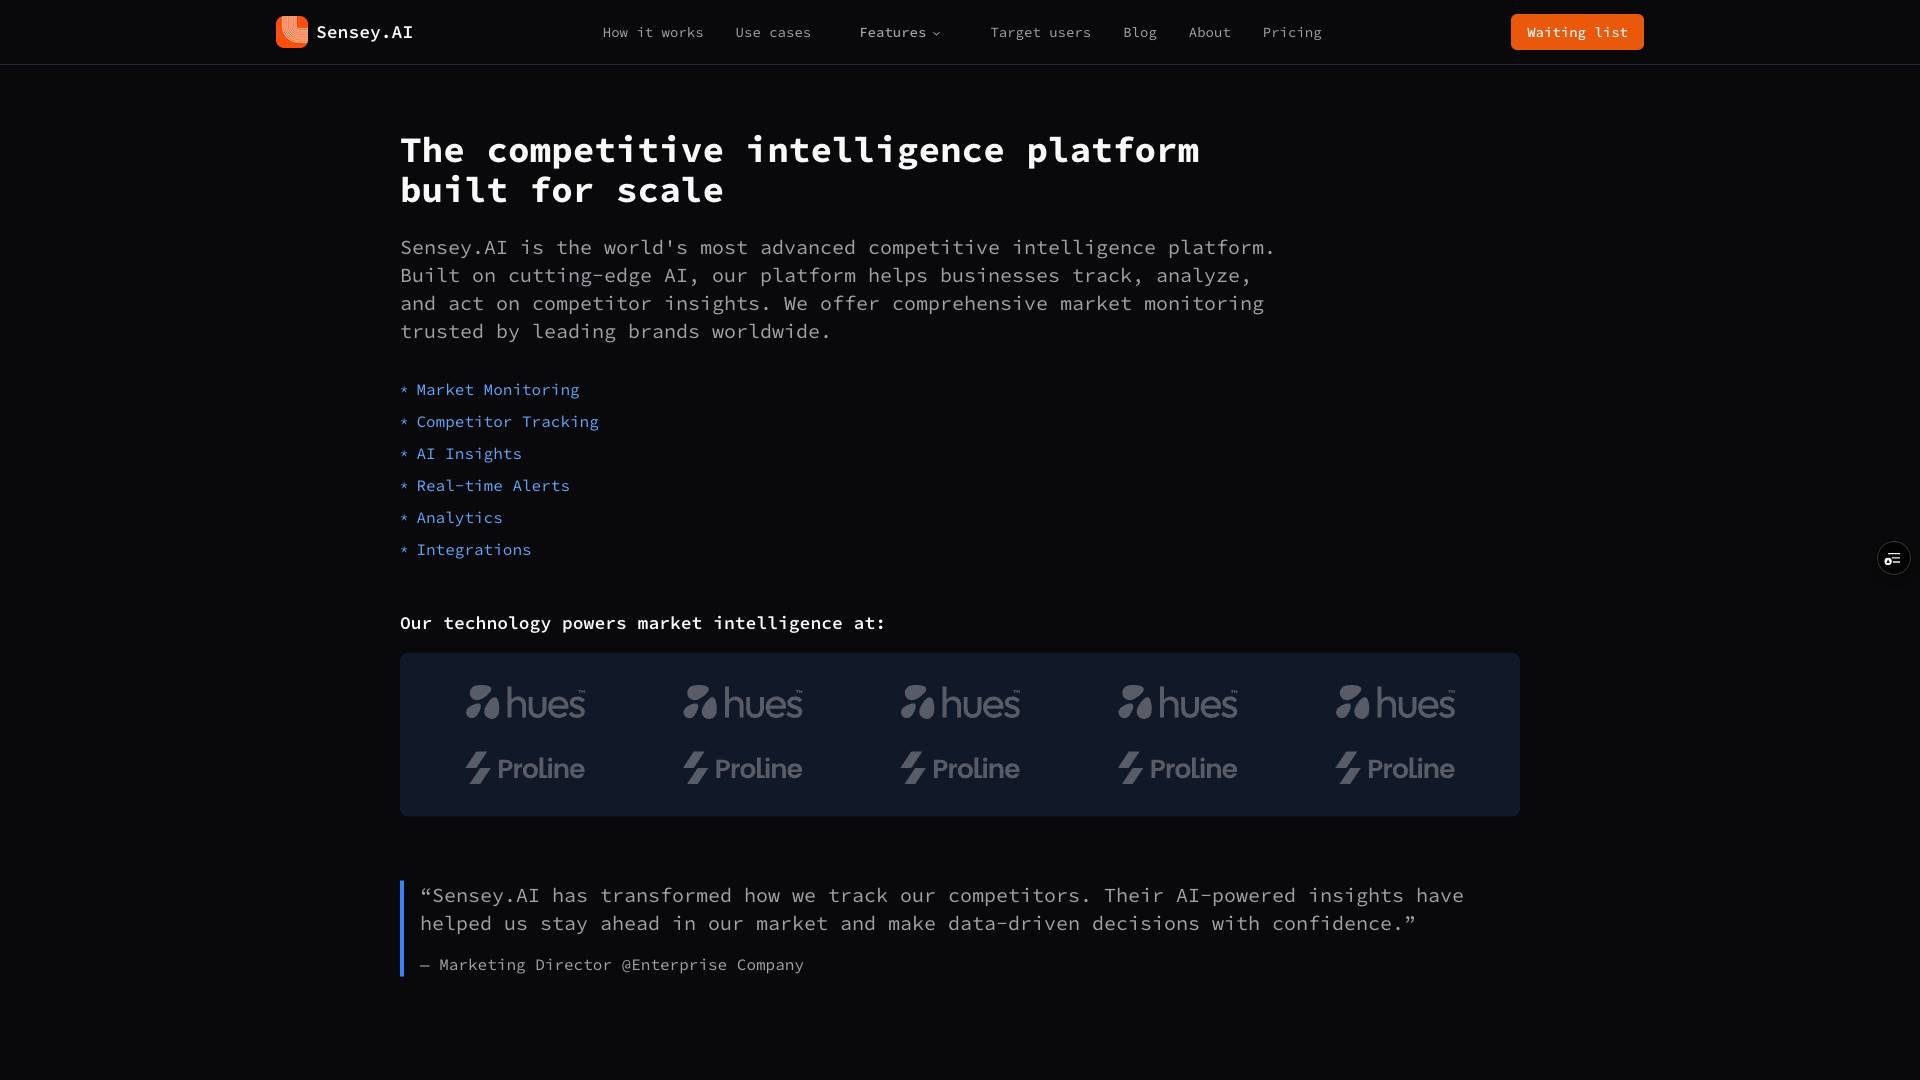Image resolution: width=1920 pixels, height=1080 pixels.
Task: Click the Features chevron arrow
Action: (937, 34)
